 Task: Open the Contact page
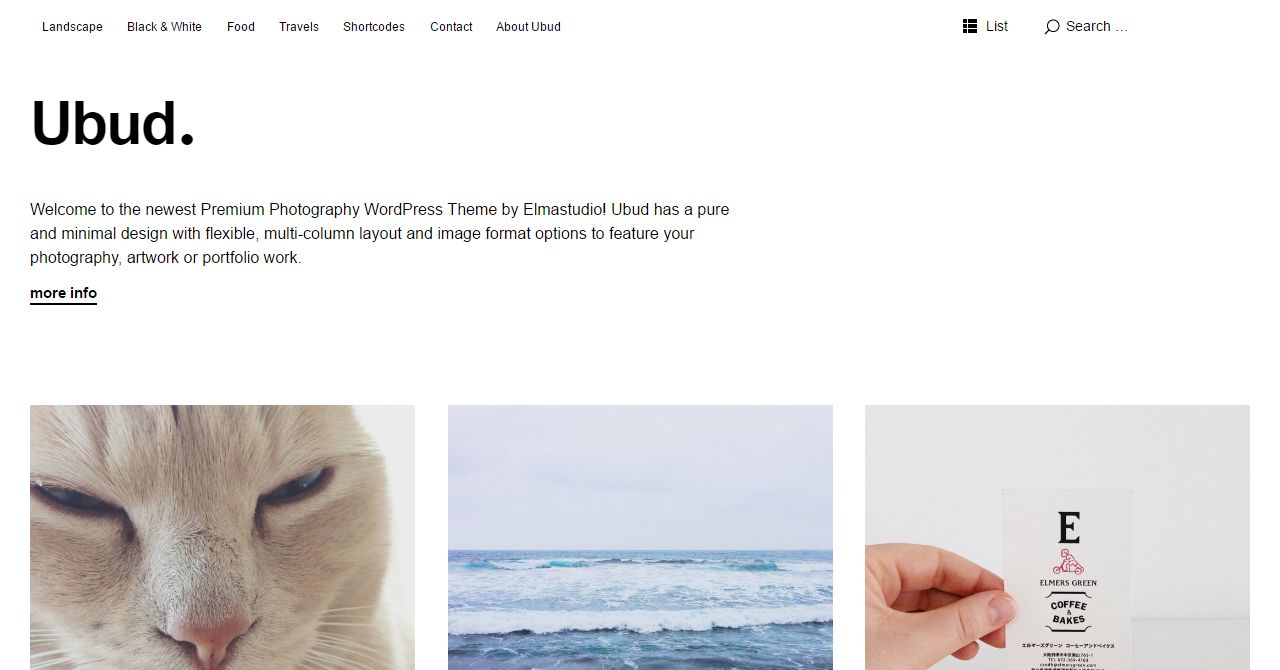click(x=451, y=27)
